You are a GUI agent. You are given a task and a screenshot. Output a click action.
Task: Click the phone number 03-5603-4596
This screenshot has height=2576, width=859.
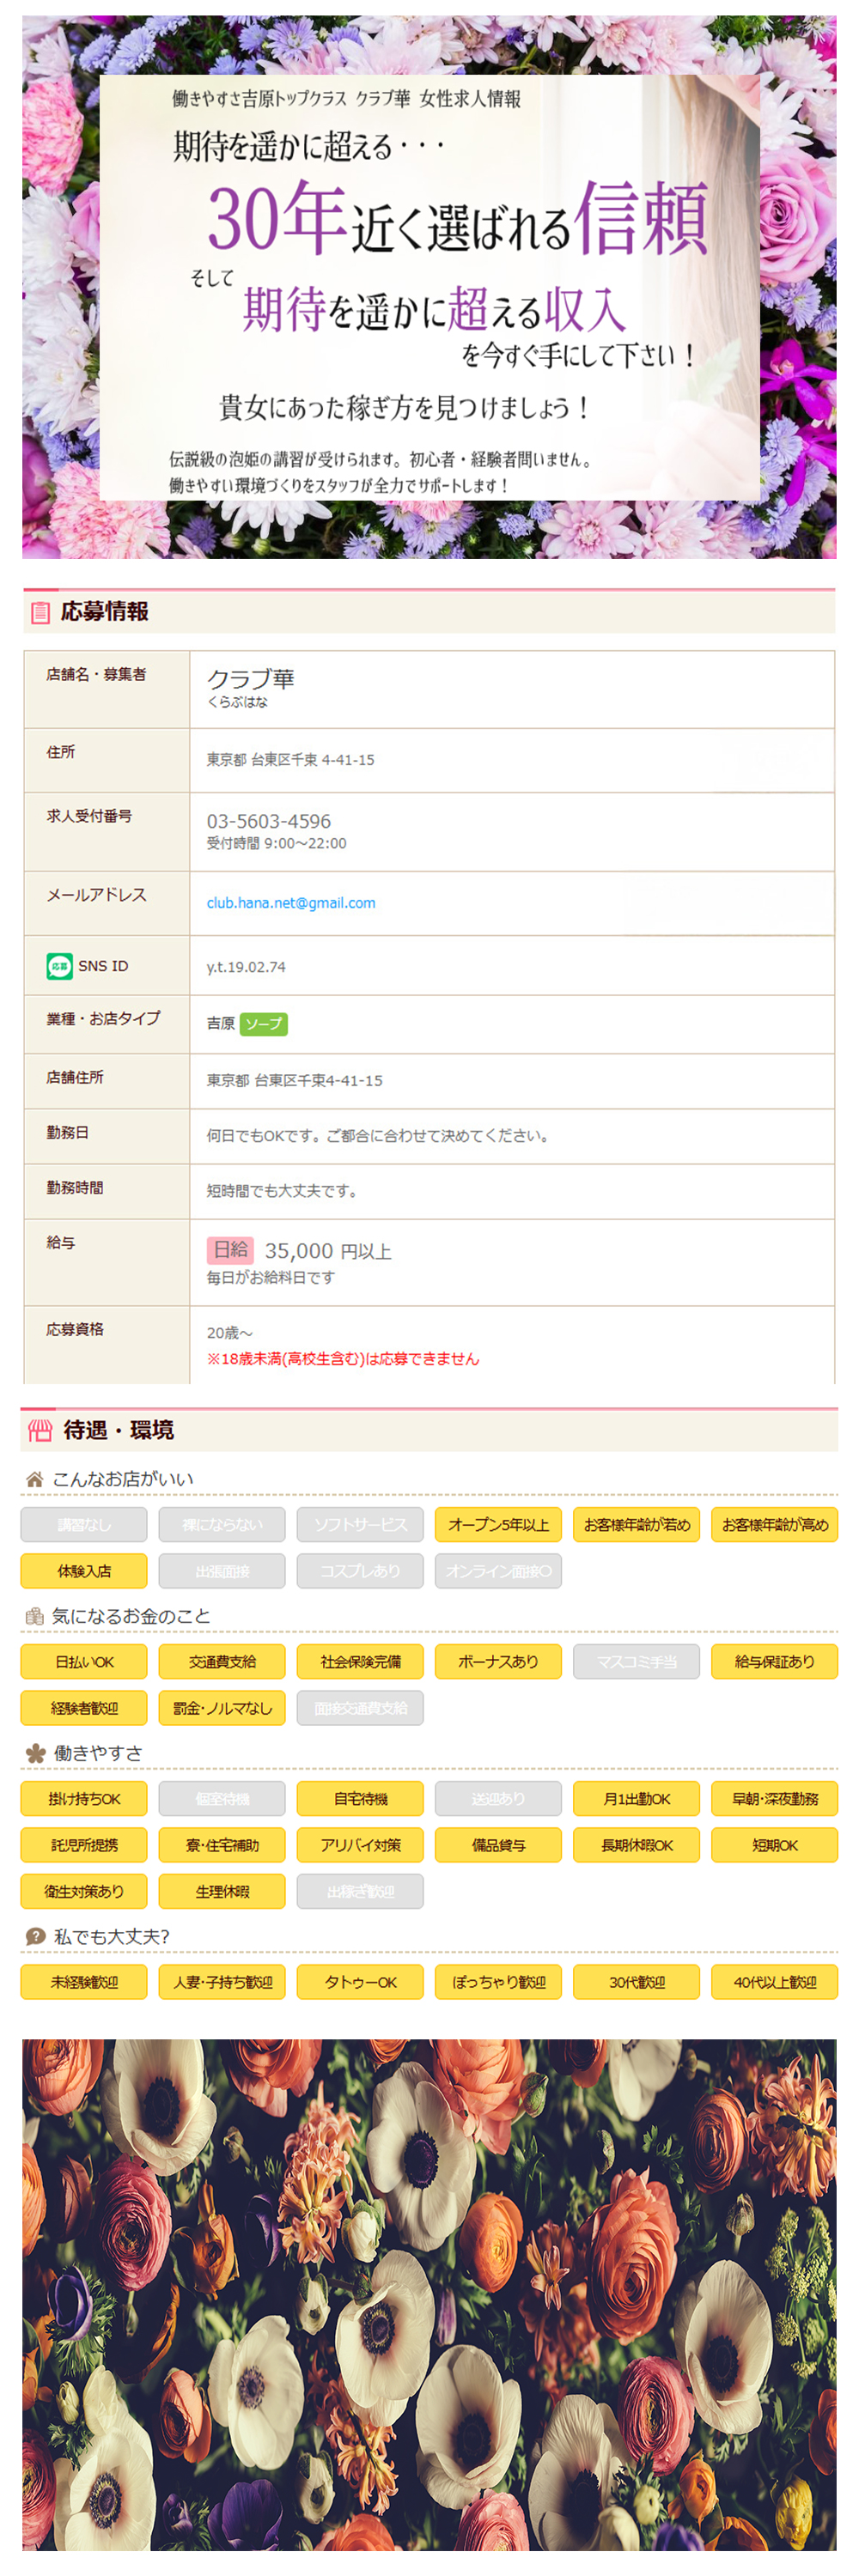click(268, 821)
